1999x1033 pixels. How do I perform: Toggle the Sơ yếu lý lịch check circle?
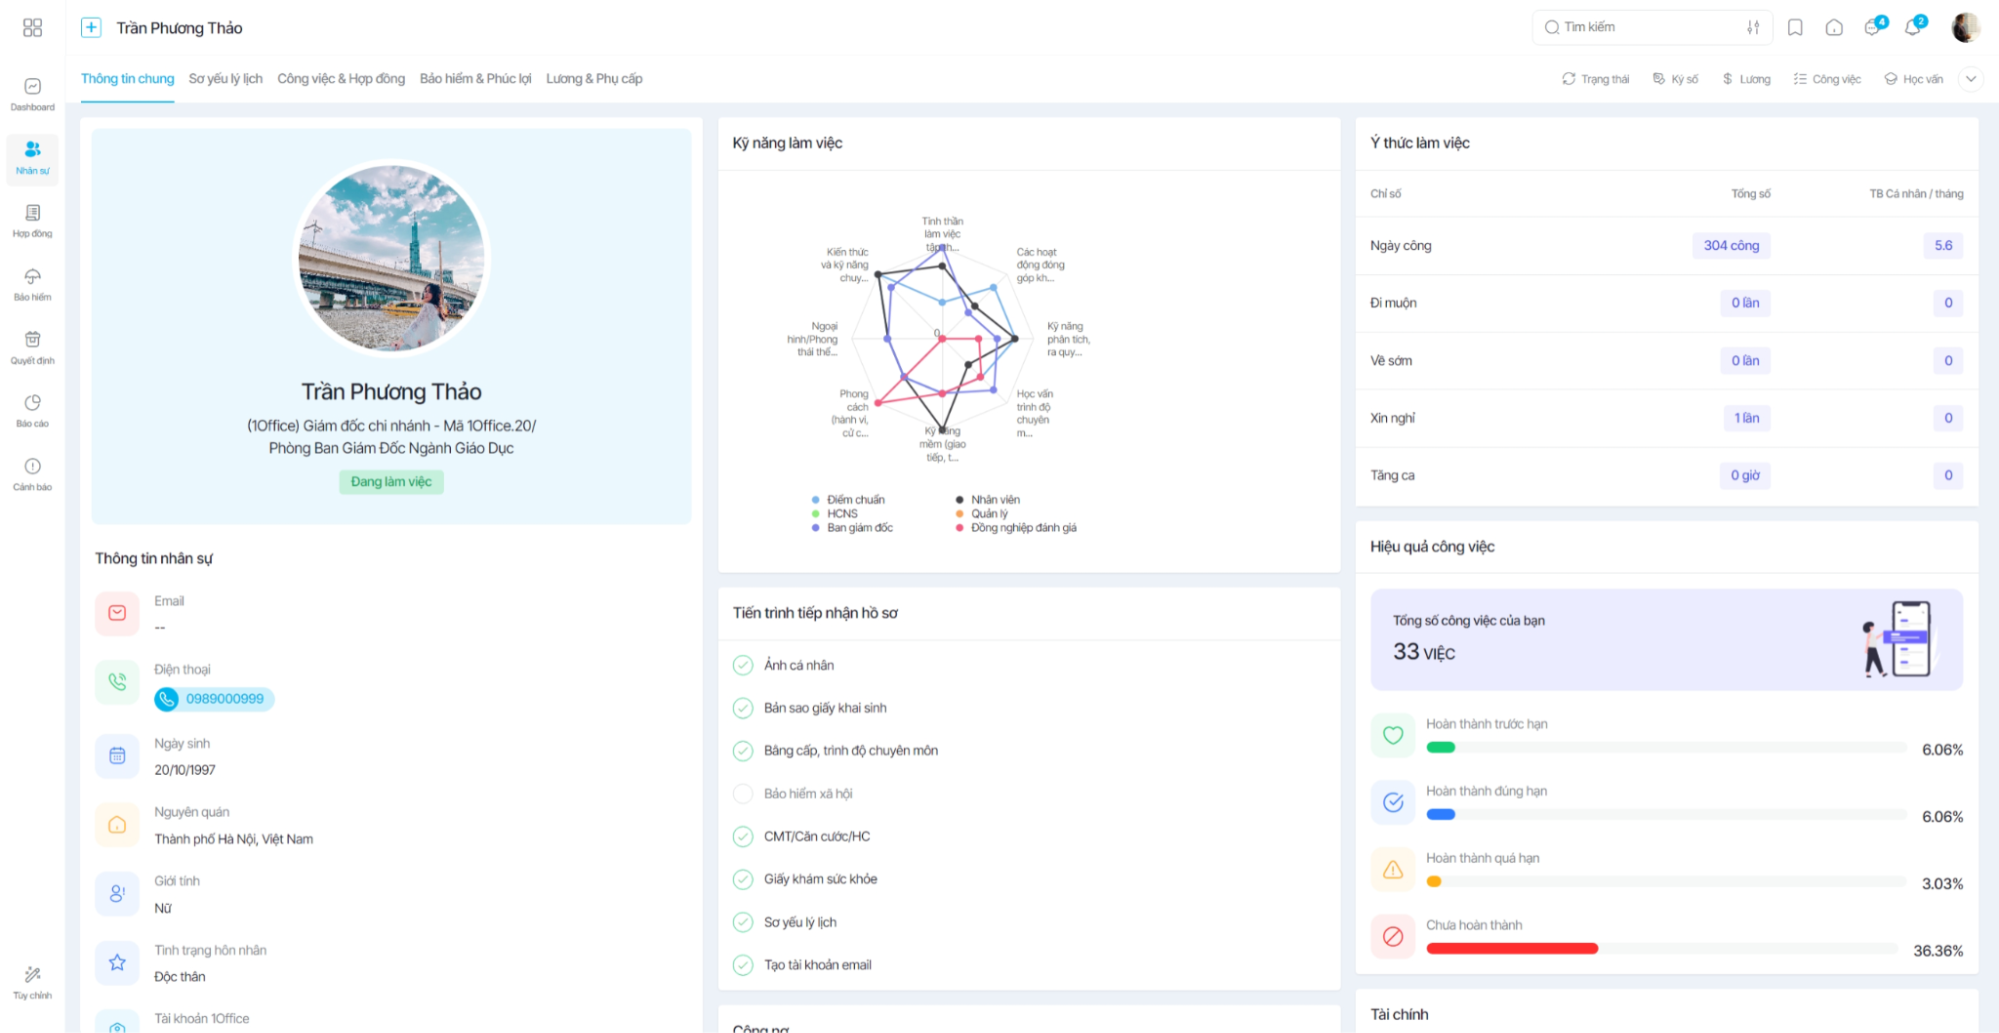coord(743,922)
